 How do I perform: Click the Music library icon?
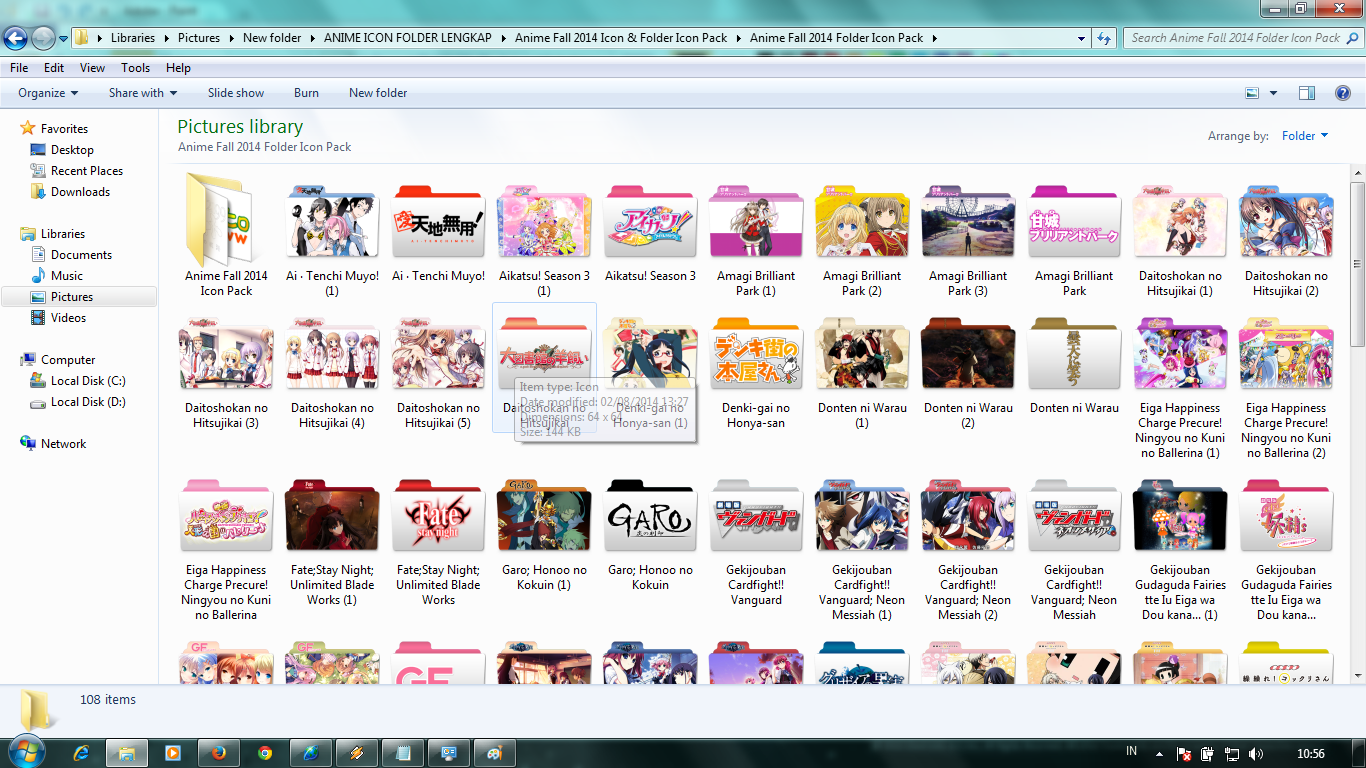pyautogui.click(x=38, y=275)
